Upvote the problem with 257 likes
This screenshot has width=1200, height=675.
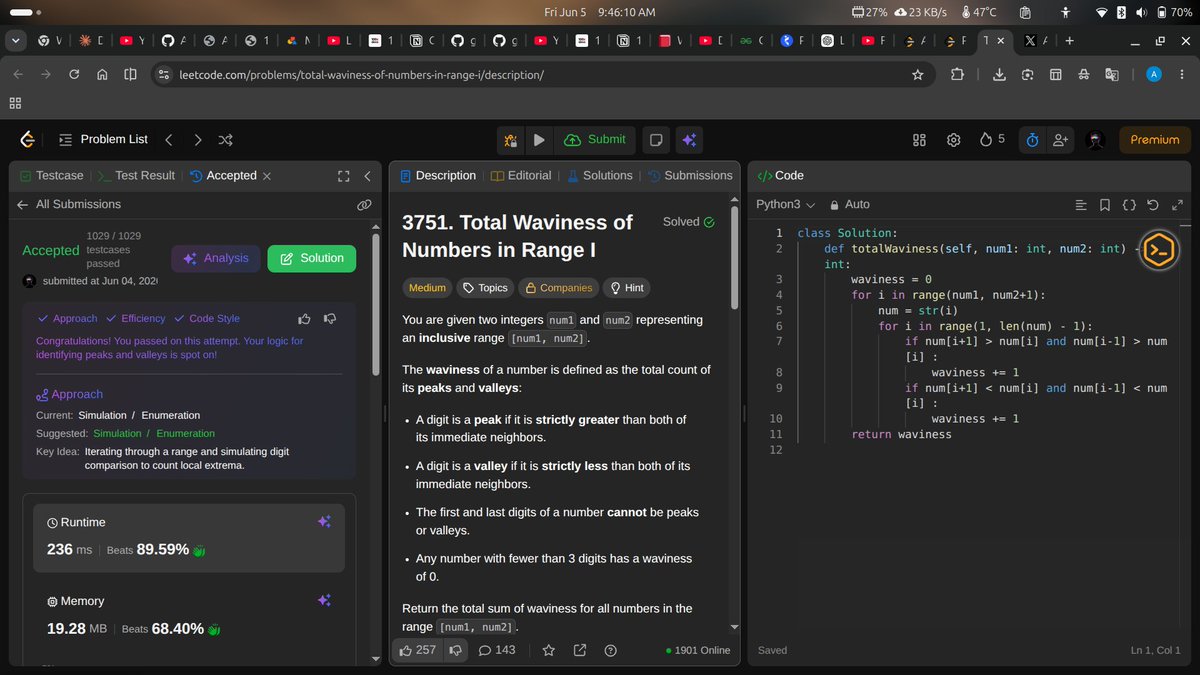point(418,650)
